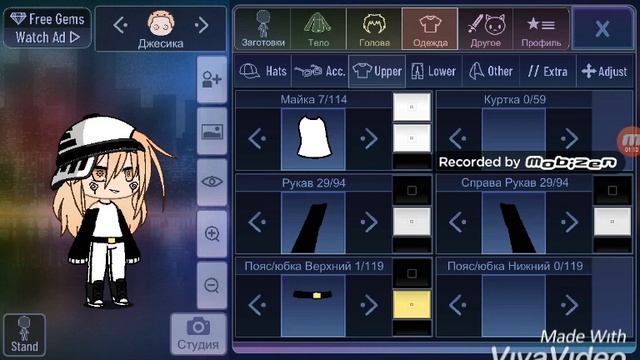Previous Пояс/юбка Нижний option arrow
The height and width of the screenshot is (360, 640).
[x=458, y=305]
